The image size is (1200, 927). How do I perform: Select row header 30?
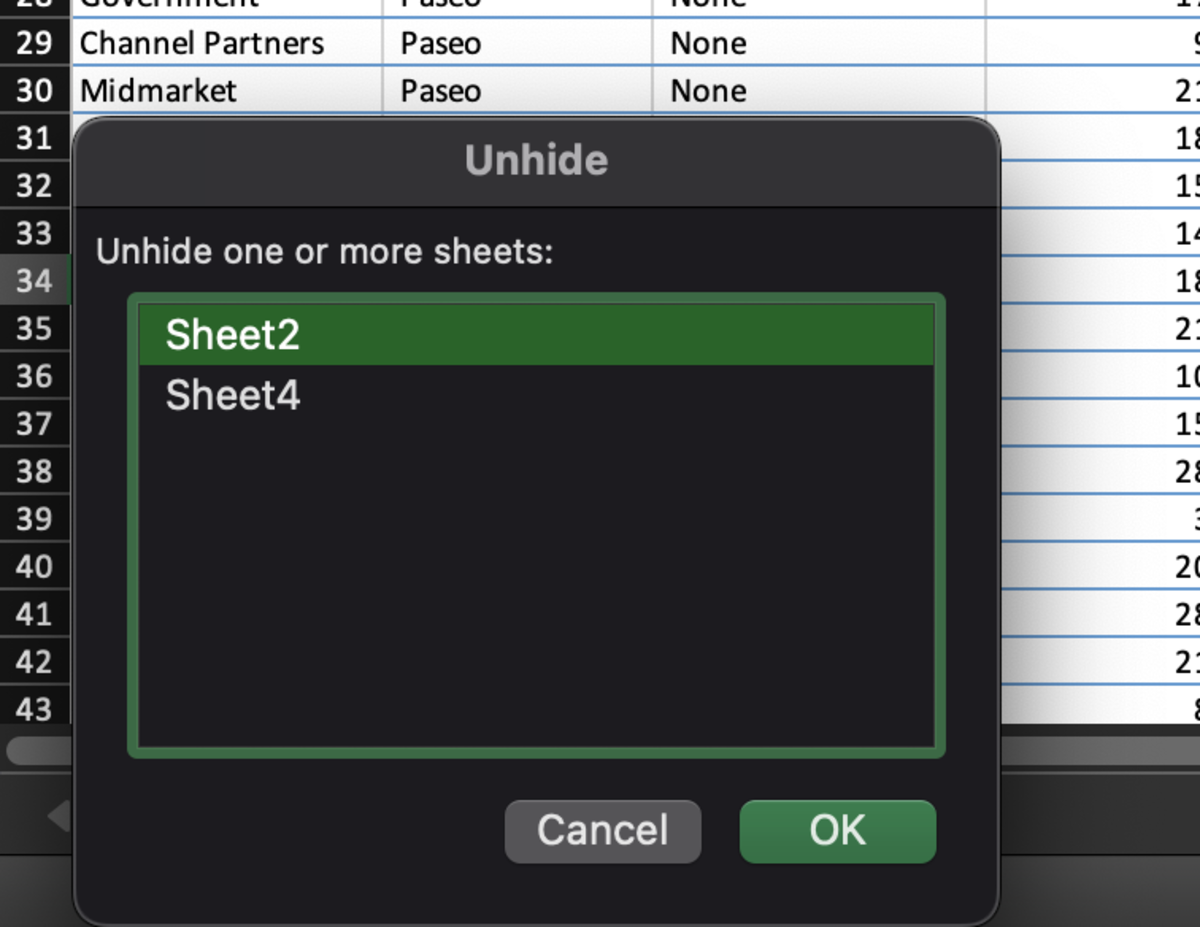coord(35,91)
